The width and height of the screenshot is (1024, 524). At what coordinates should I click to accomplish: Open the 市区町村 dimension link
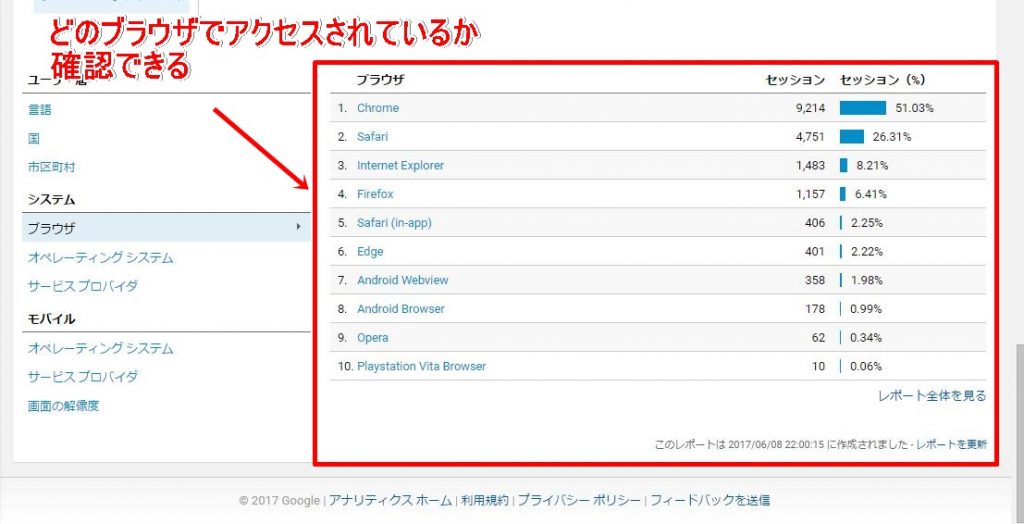tap(52, 167)
